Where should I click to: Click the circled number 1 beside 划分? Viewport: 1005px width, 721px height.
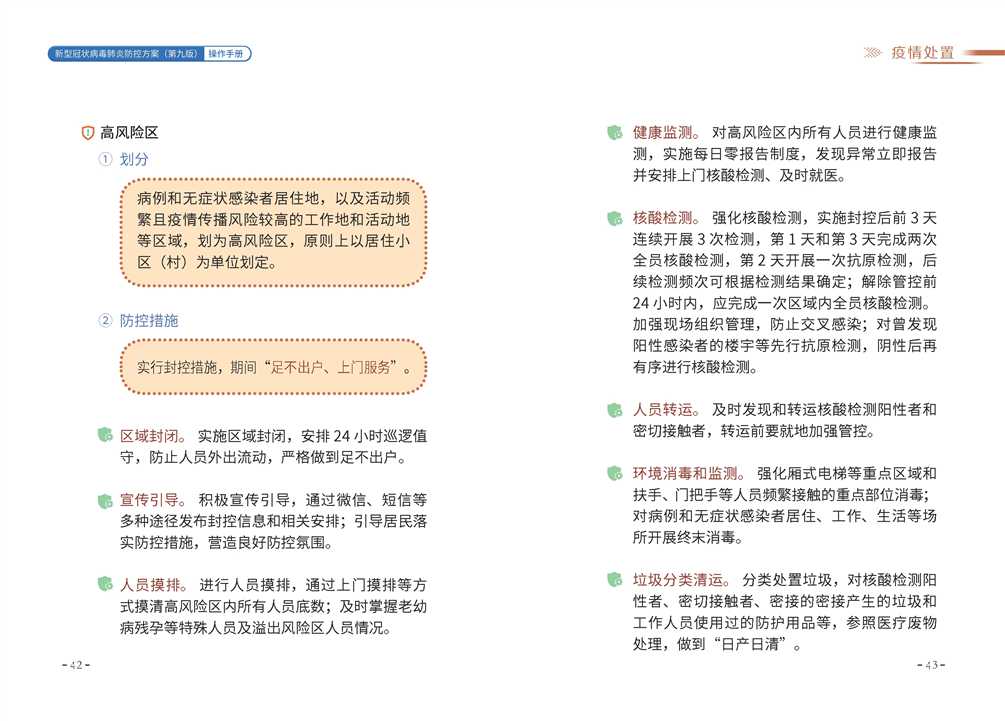(x=105, y=159)
